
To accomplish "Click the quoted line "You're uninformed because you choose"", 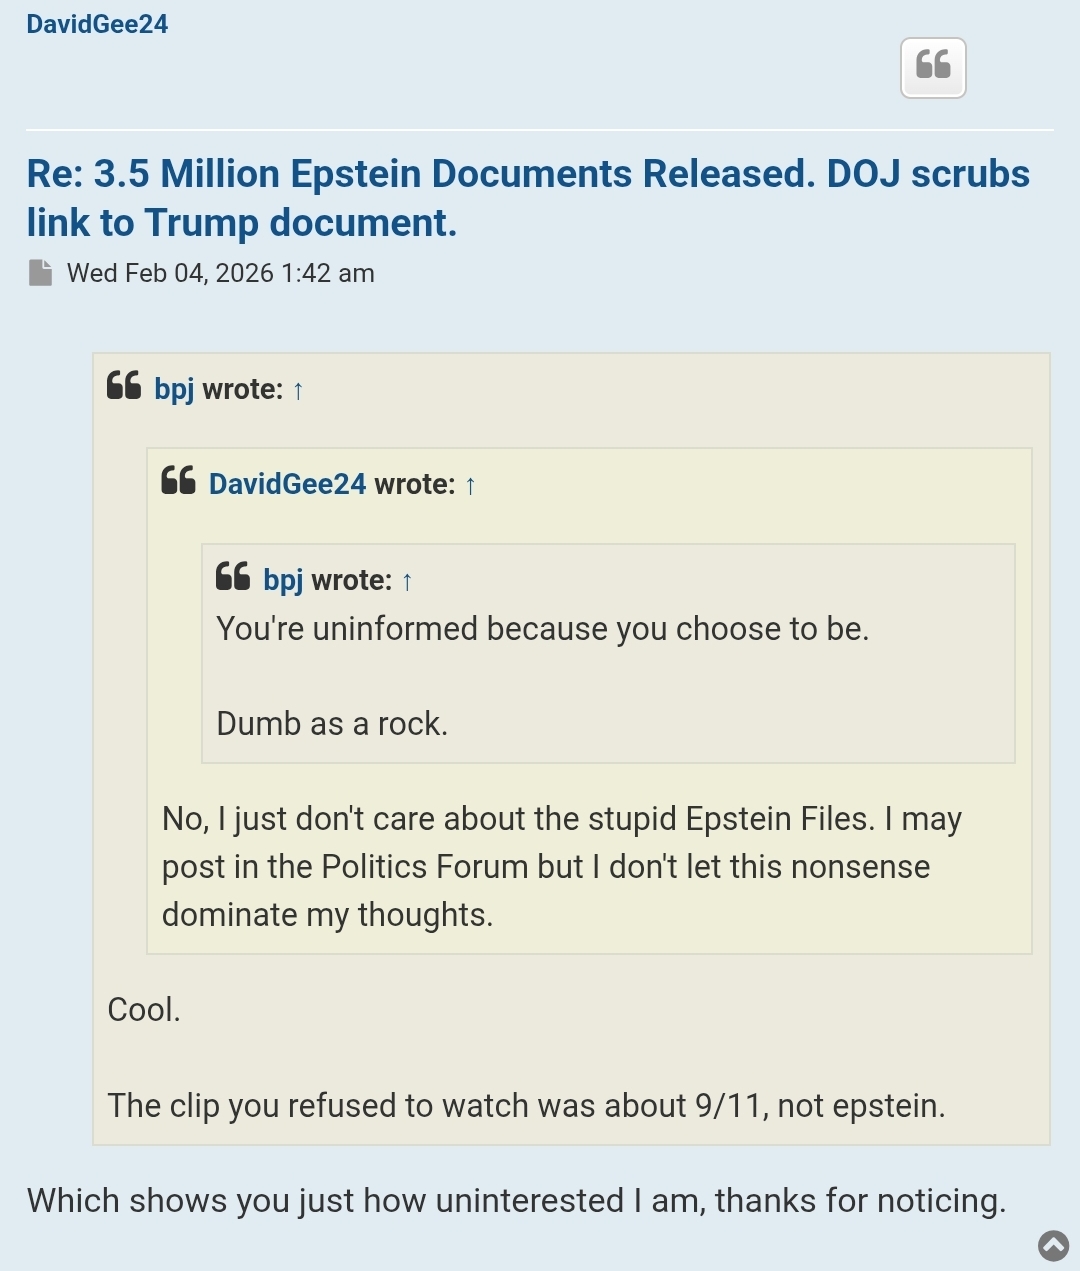I will click(x=542, y=629).
